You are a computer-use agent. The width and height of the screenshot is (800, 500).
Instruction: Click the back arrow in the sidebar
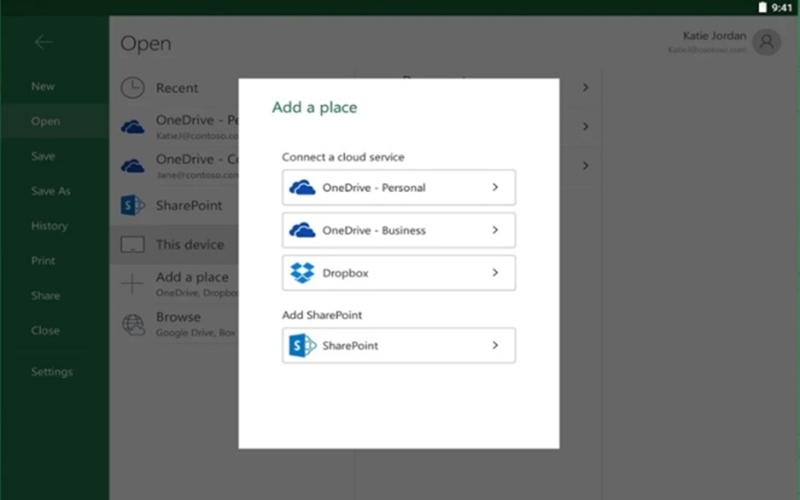[x=43, y=42]
